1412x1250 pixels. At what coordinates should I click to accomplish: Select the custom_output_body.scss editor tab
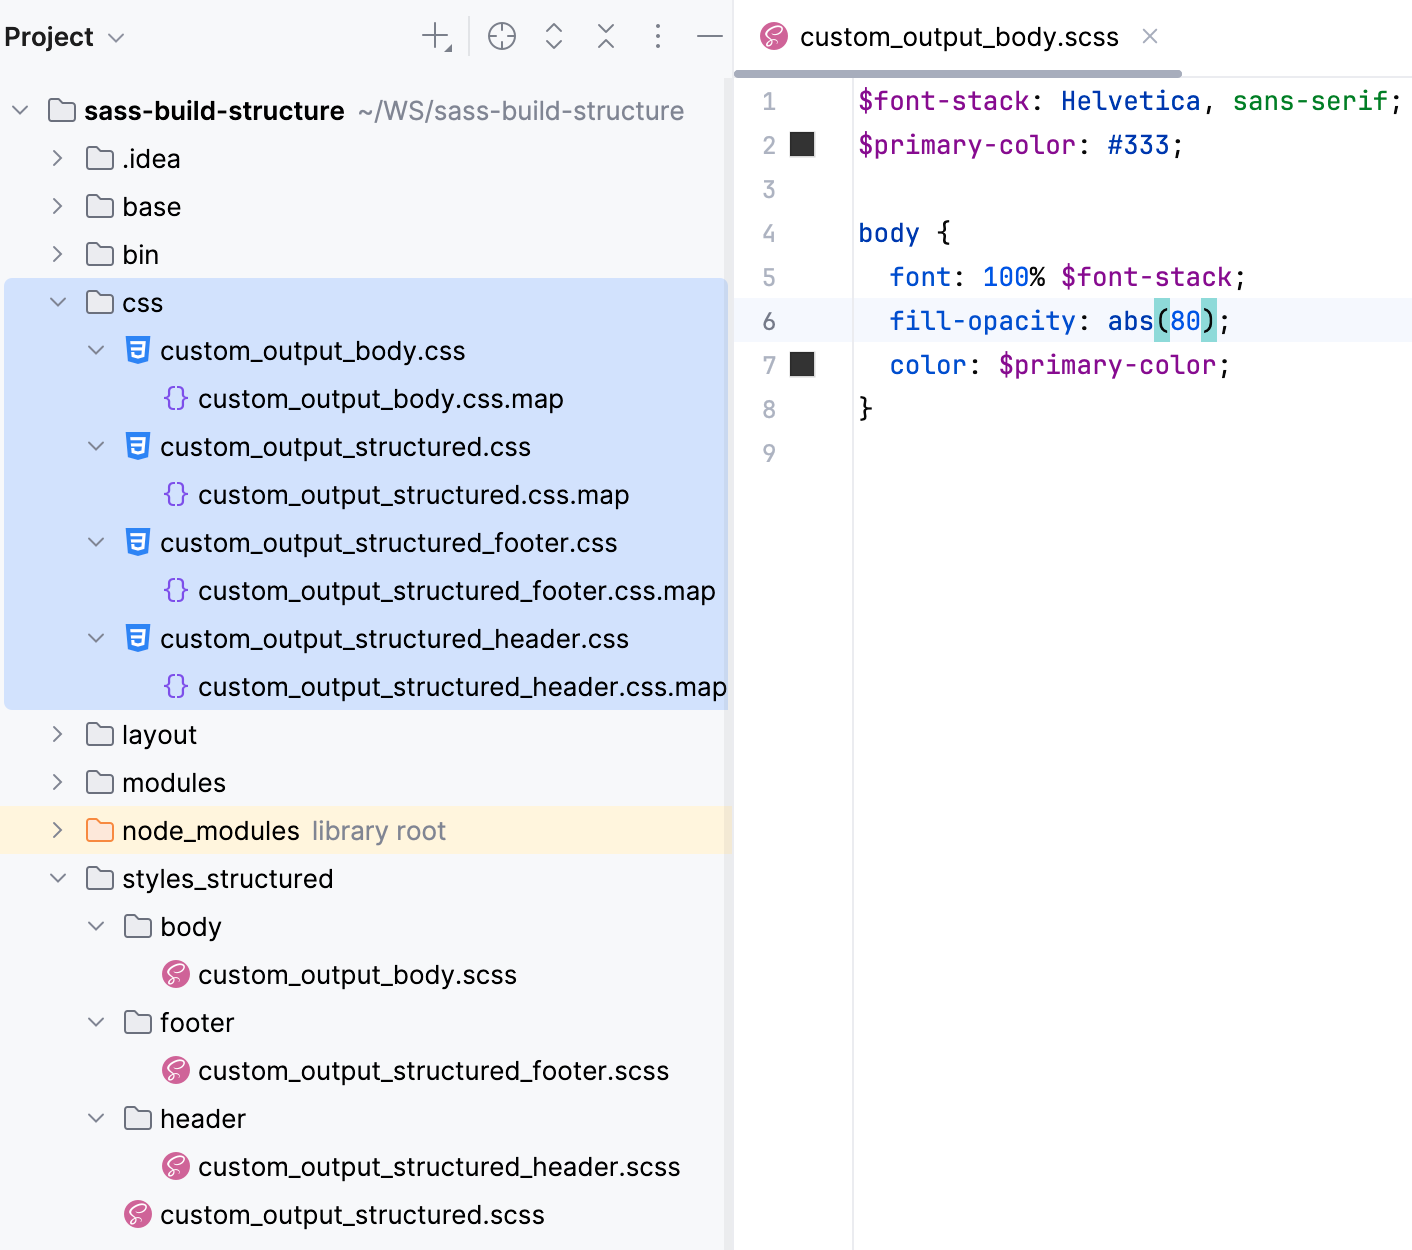[x=957, y=36]
